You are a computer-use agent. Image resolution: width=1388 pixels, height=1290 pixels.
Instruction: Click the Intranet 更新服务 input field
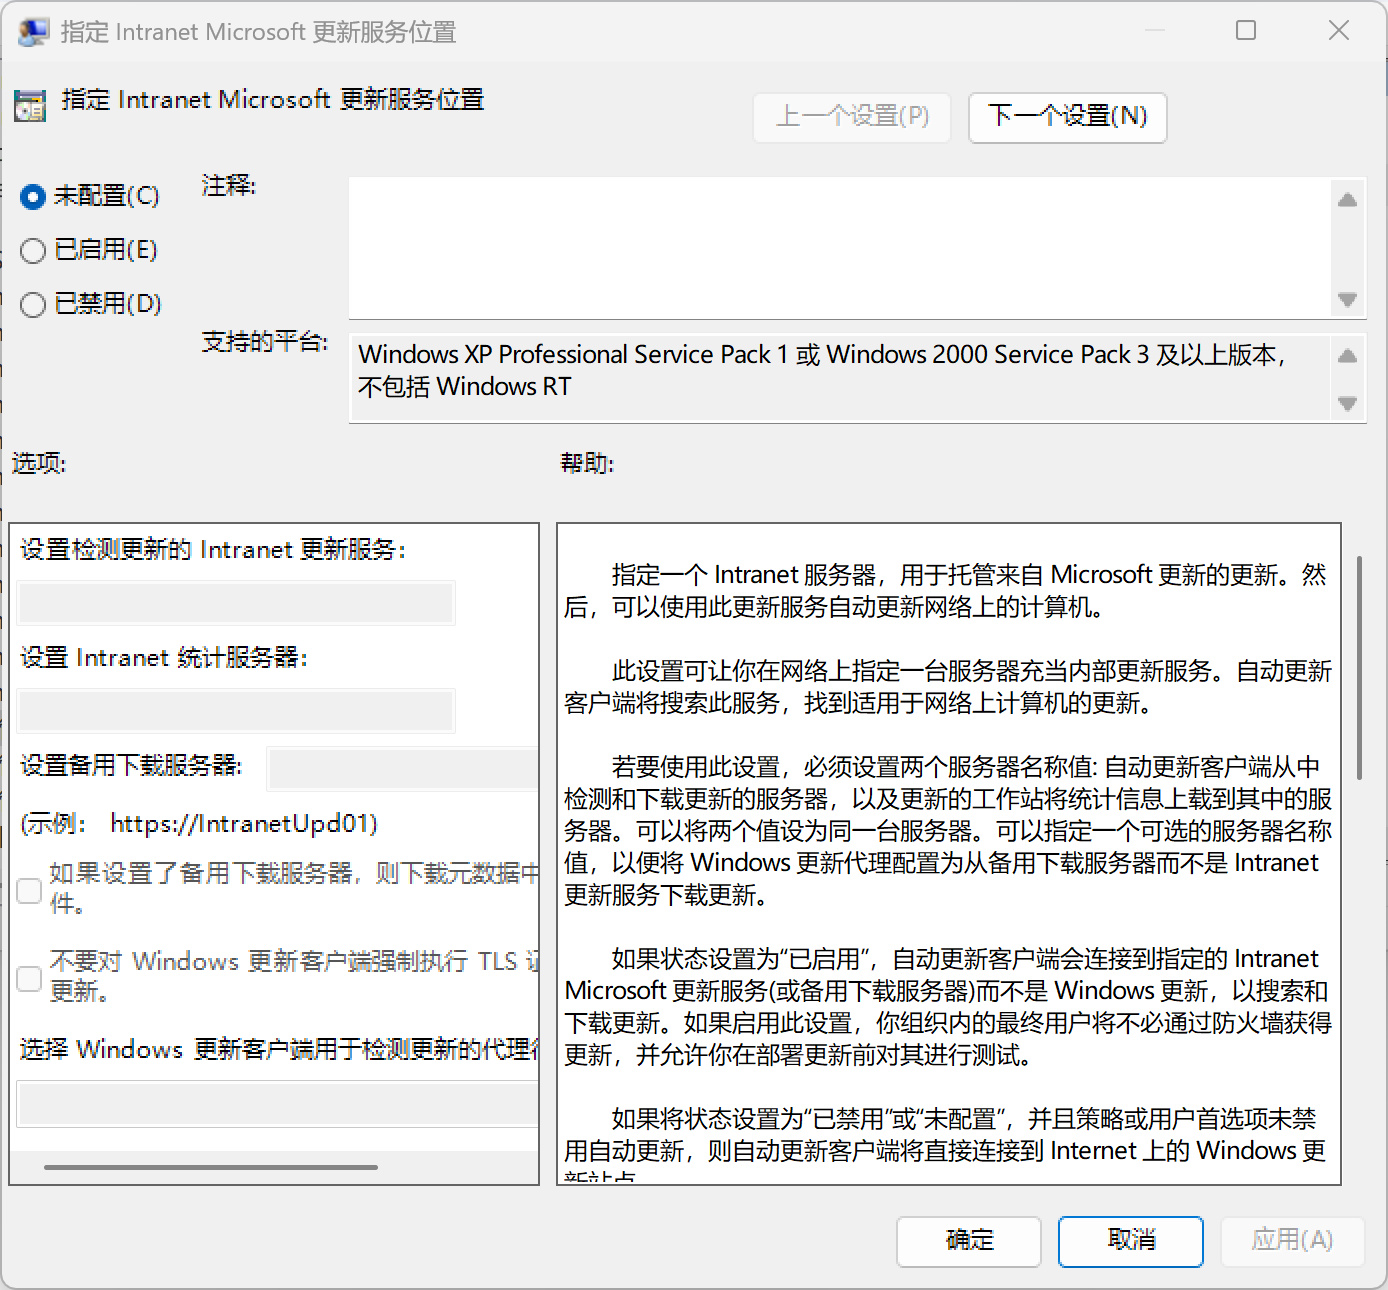237,603
